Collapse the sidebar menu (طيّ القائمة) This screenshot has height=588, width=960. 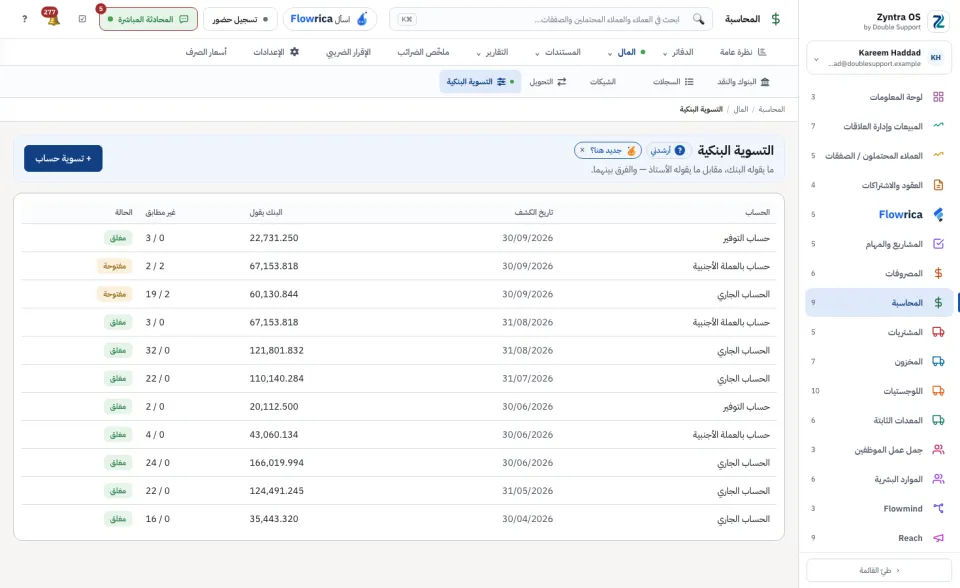coord(879,570)
